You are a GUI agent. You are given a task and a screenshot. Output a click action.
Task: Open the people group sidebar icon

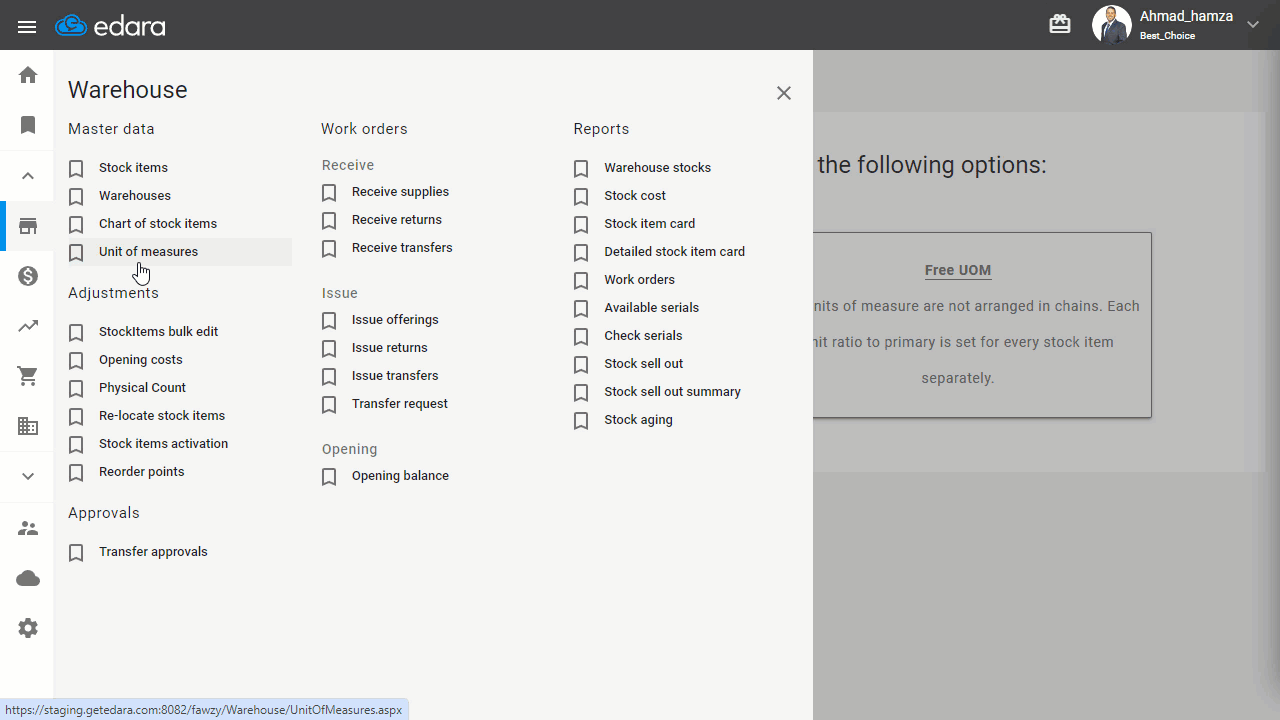click(28, 528)
